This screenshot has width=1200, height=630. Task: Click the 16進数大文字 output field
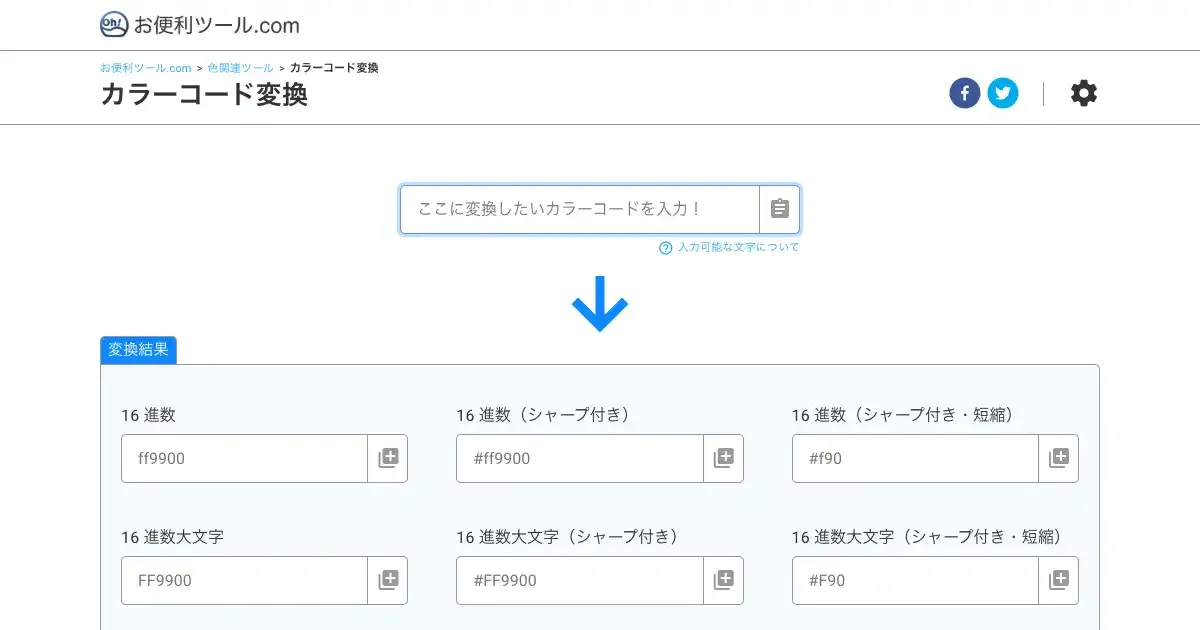tap(244, 581)
